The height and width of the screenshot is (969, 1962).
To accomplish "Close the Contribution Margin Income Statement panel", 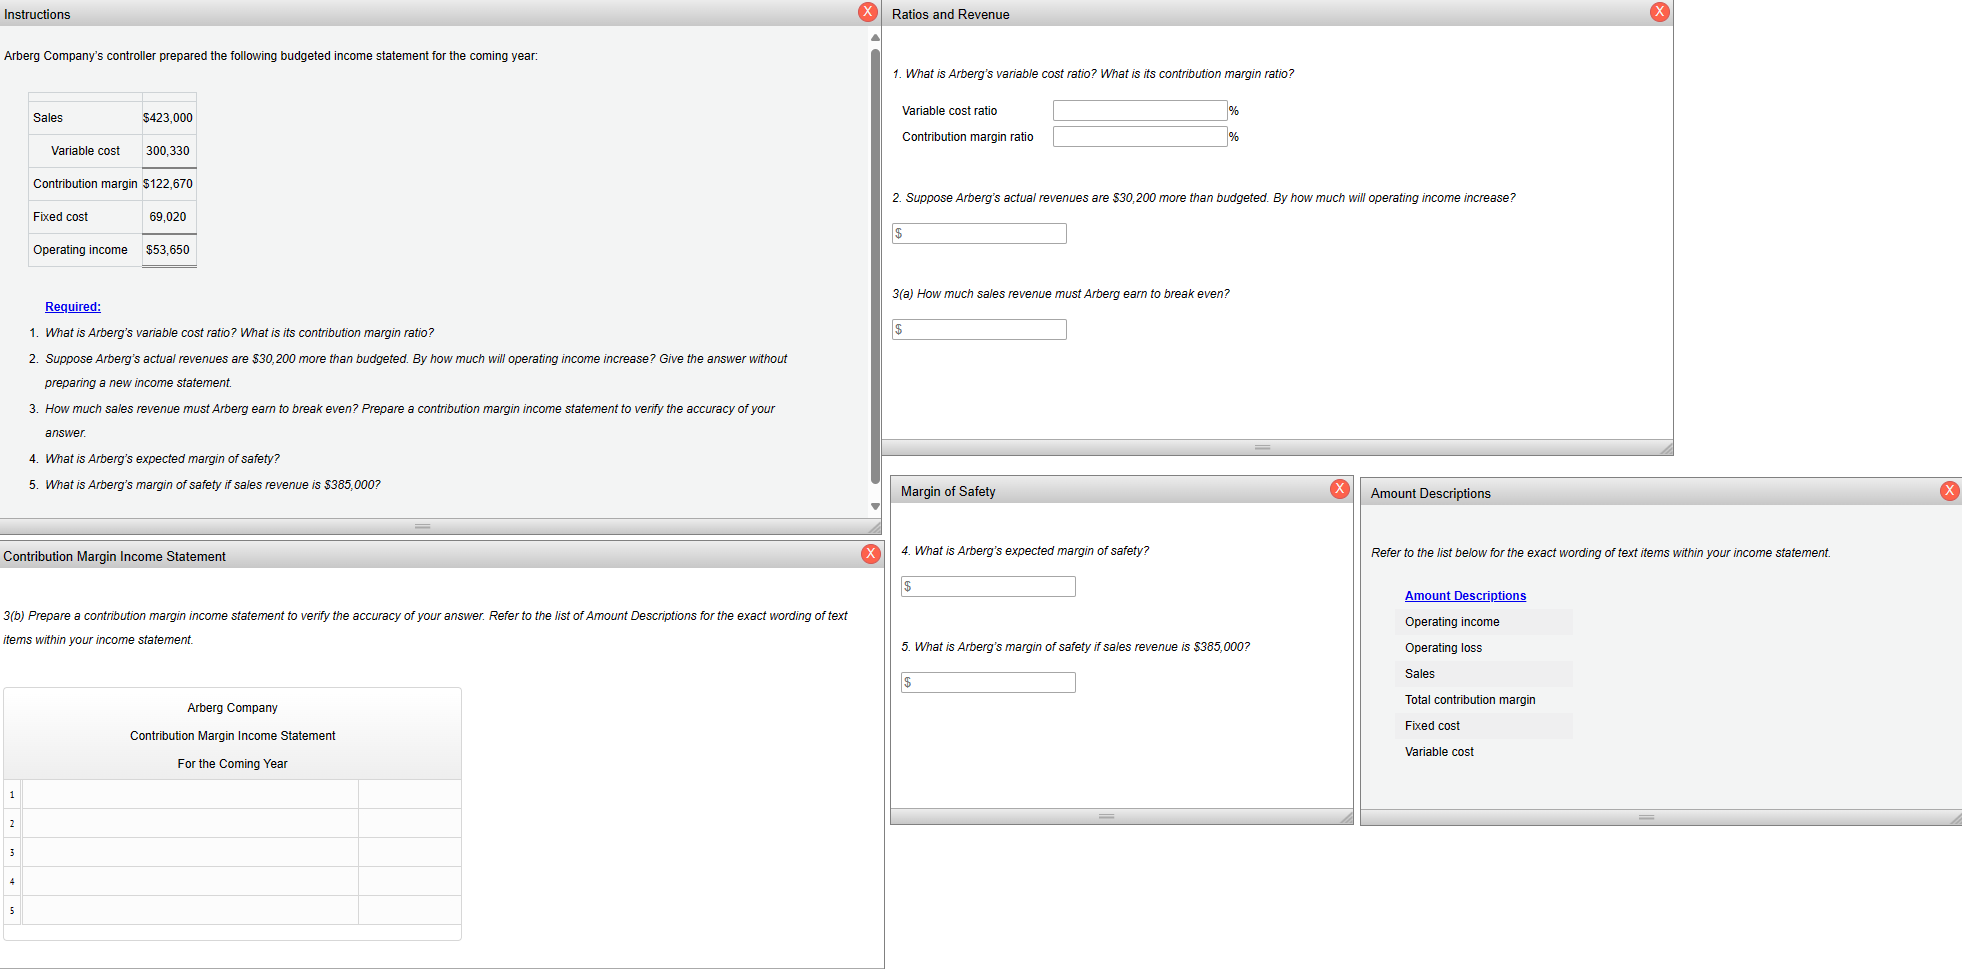I will (871, 554).
